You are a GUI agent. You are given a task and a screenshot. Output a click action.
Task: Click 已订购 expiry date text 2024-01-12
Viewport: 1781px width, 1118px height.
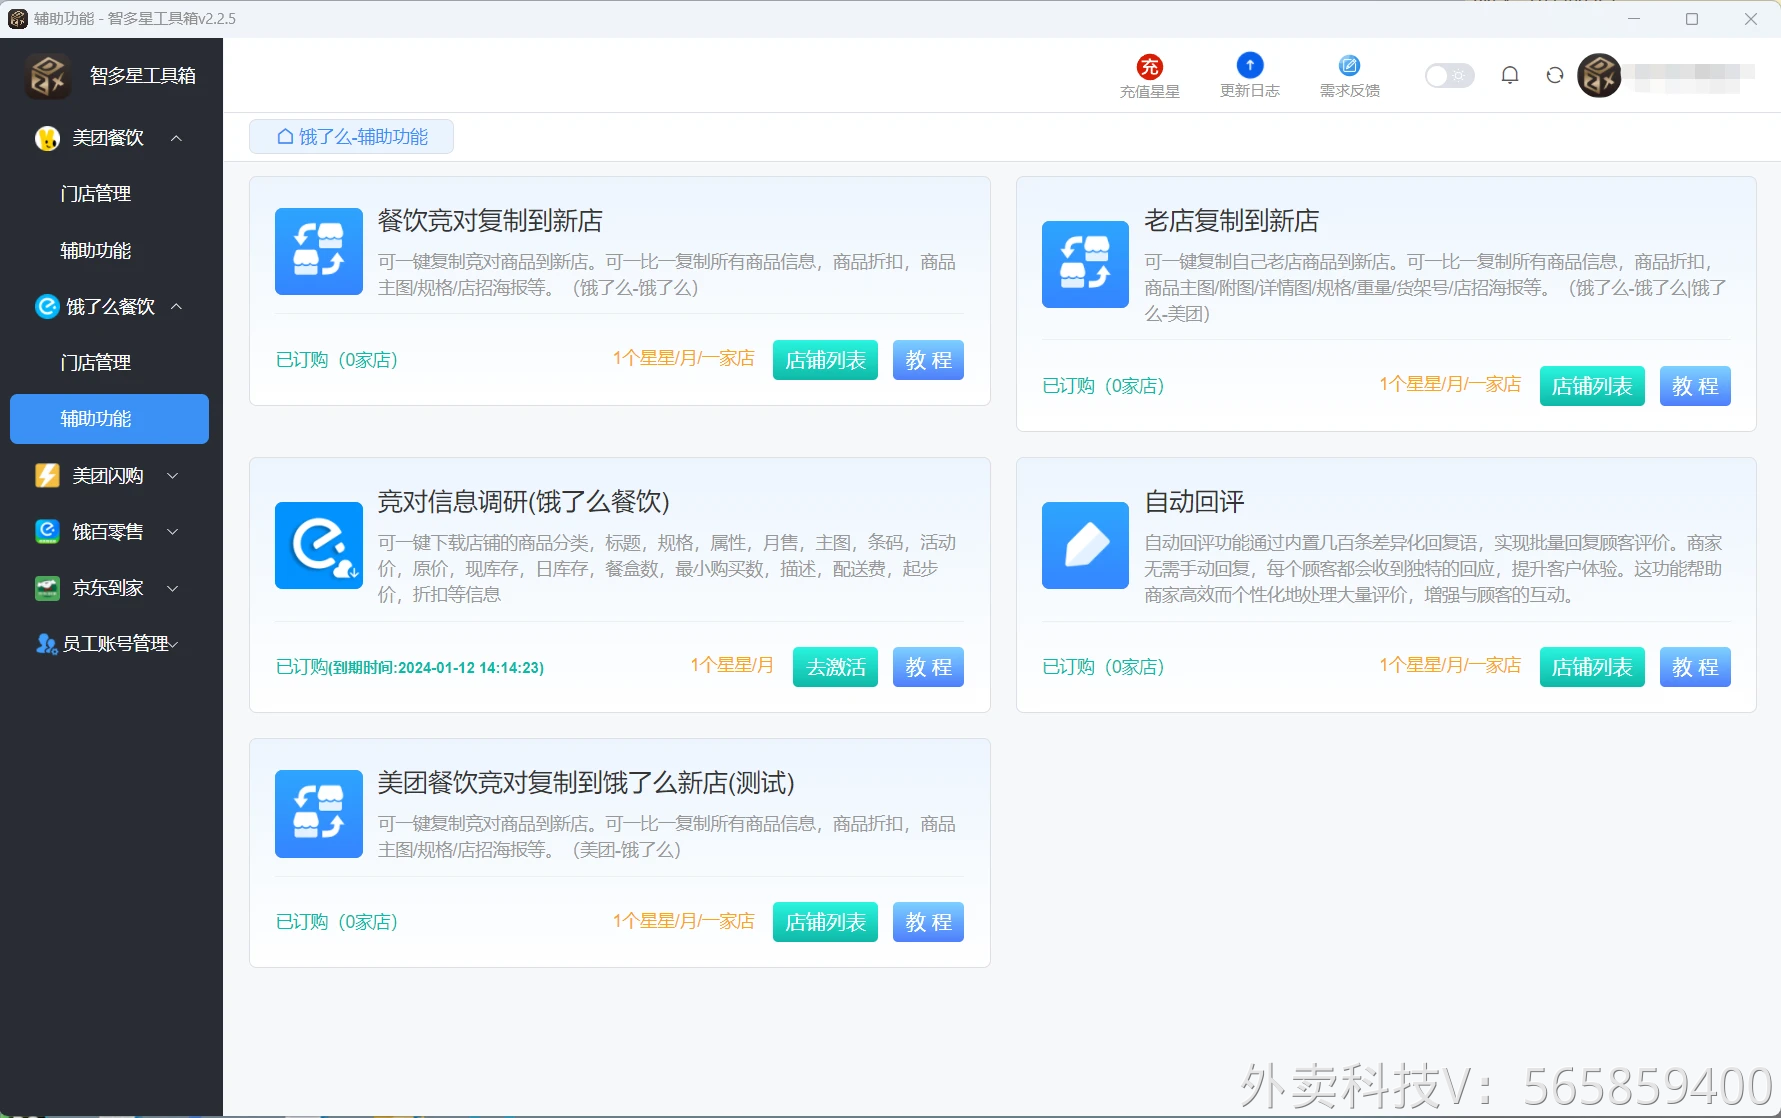click(410, 667)
